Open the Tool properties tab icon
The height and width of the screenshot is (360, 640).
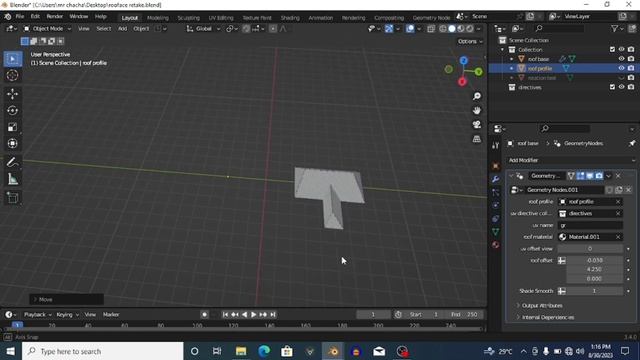click(x=496, y=146)
